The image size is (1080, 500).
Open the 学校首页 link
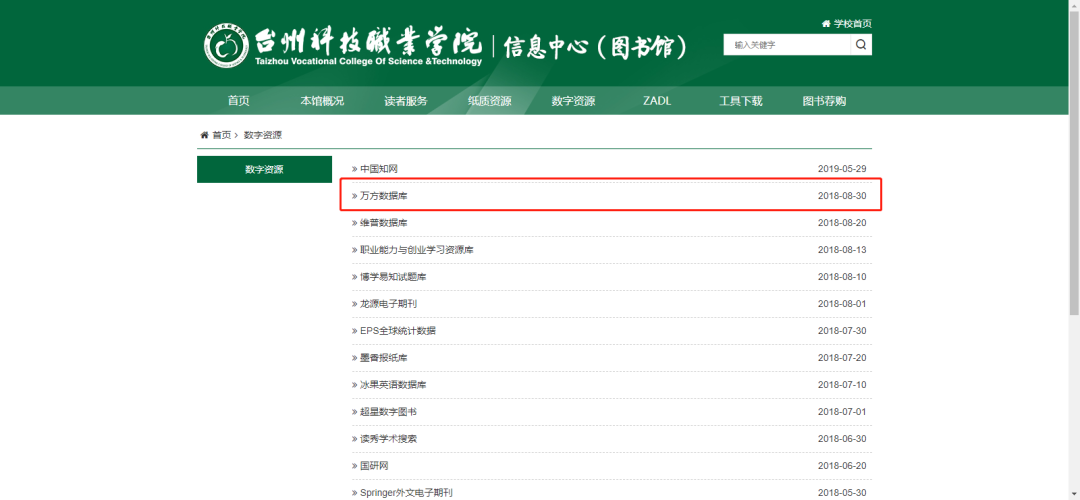tap(853, 23)
